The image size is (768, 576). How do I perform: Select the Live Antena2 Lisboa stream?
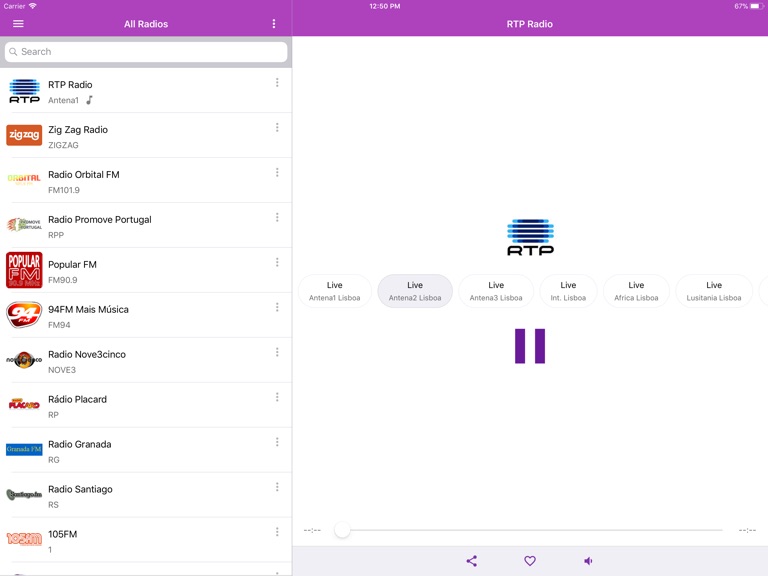click(x=415, y=291)
